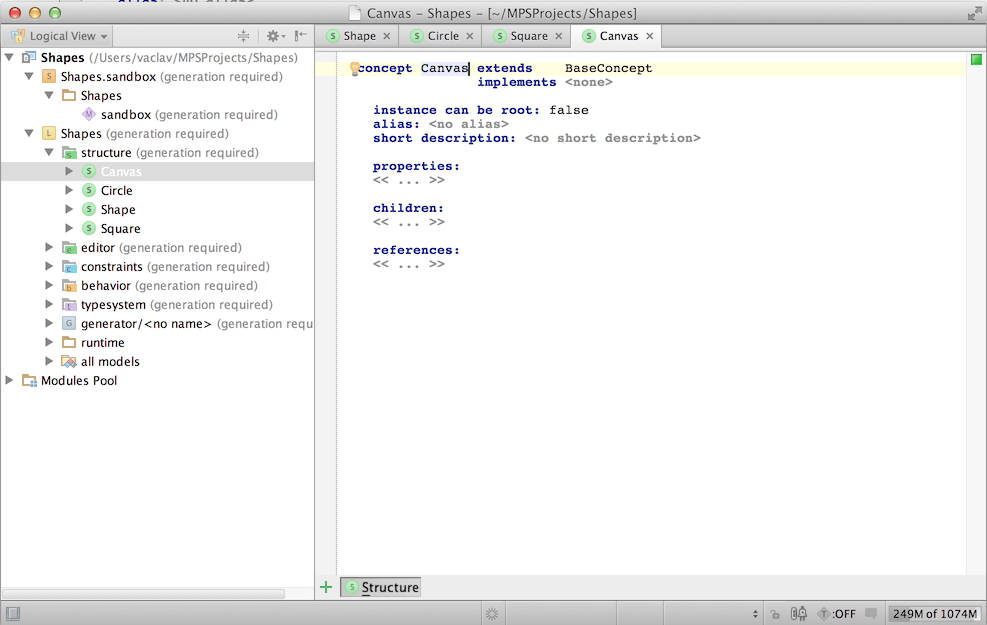Viewport: 987px width, 625px height.
Task: Click the Structure tab at editor bottom
Action: (x=389, y=587)
